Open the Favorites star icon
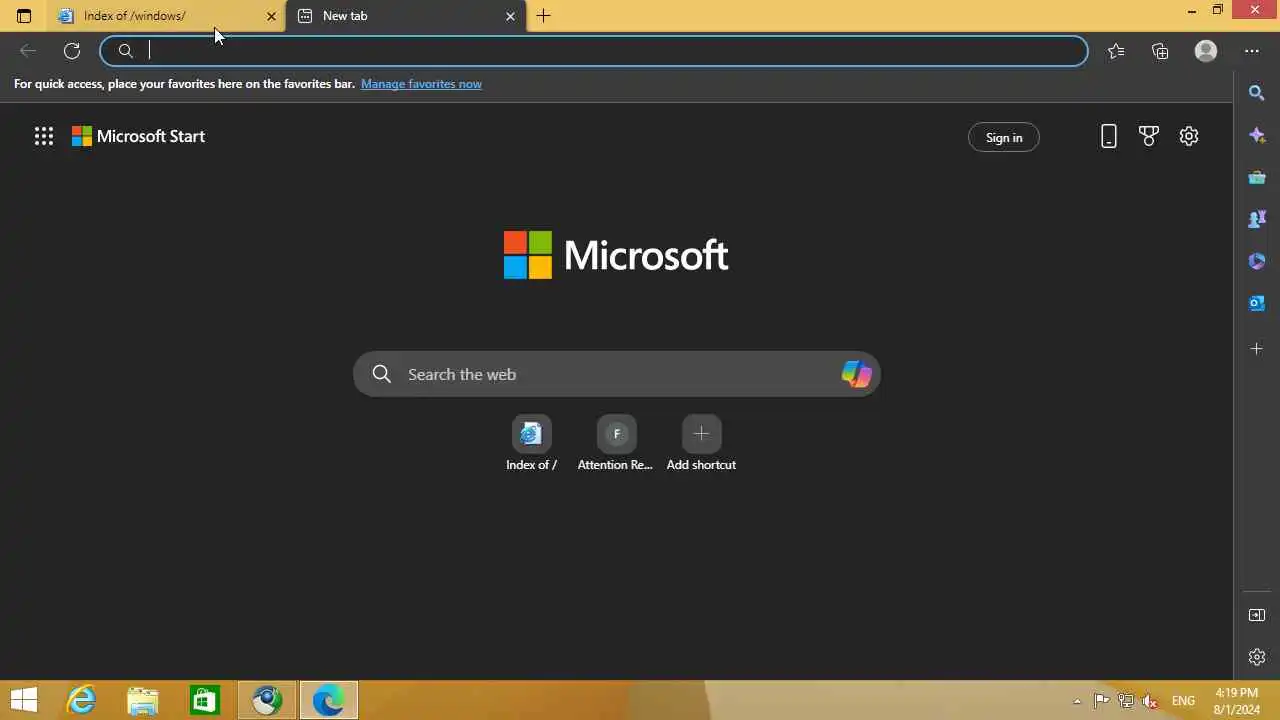1280x720 pixels. tap(1116, 51)
